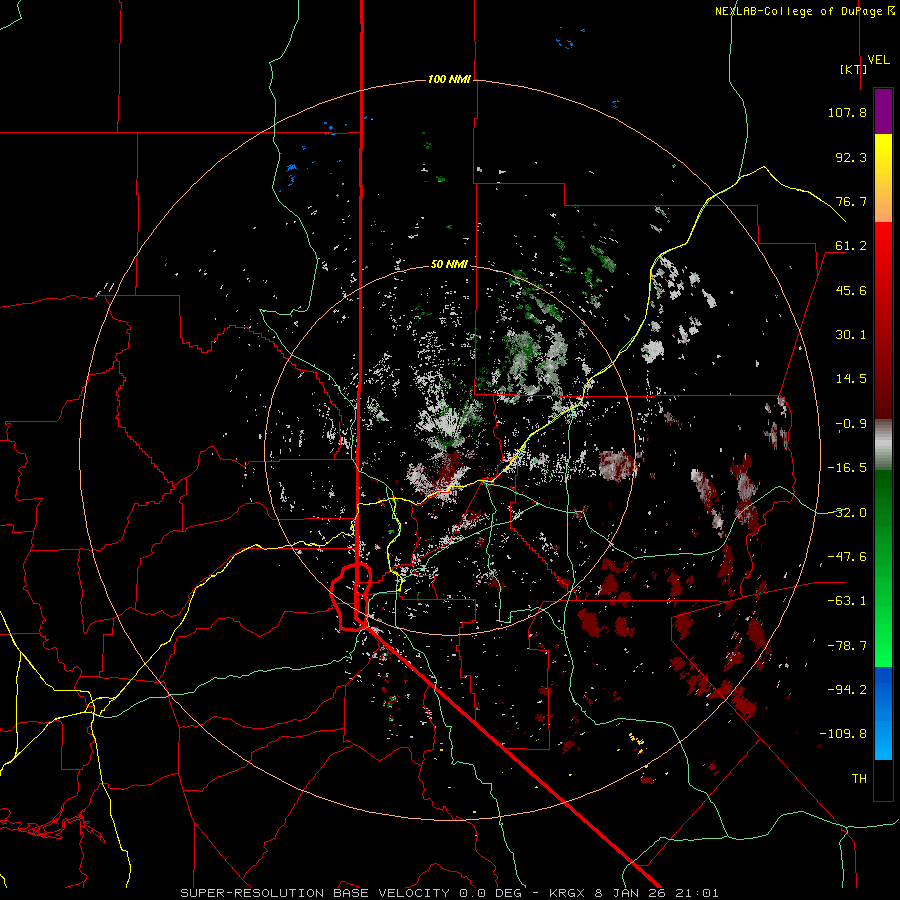Click the 50 NMI range ring label
The height and width of the screenshot is (900, 900).
449,264
